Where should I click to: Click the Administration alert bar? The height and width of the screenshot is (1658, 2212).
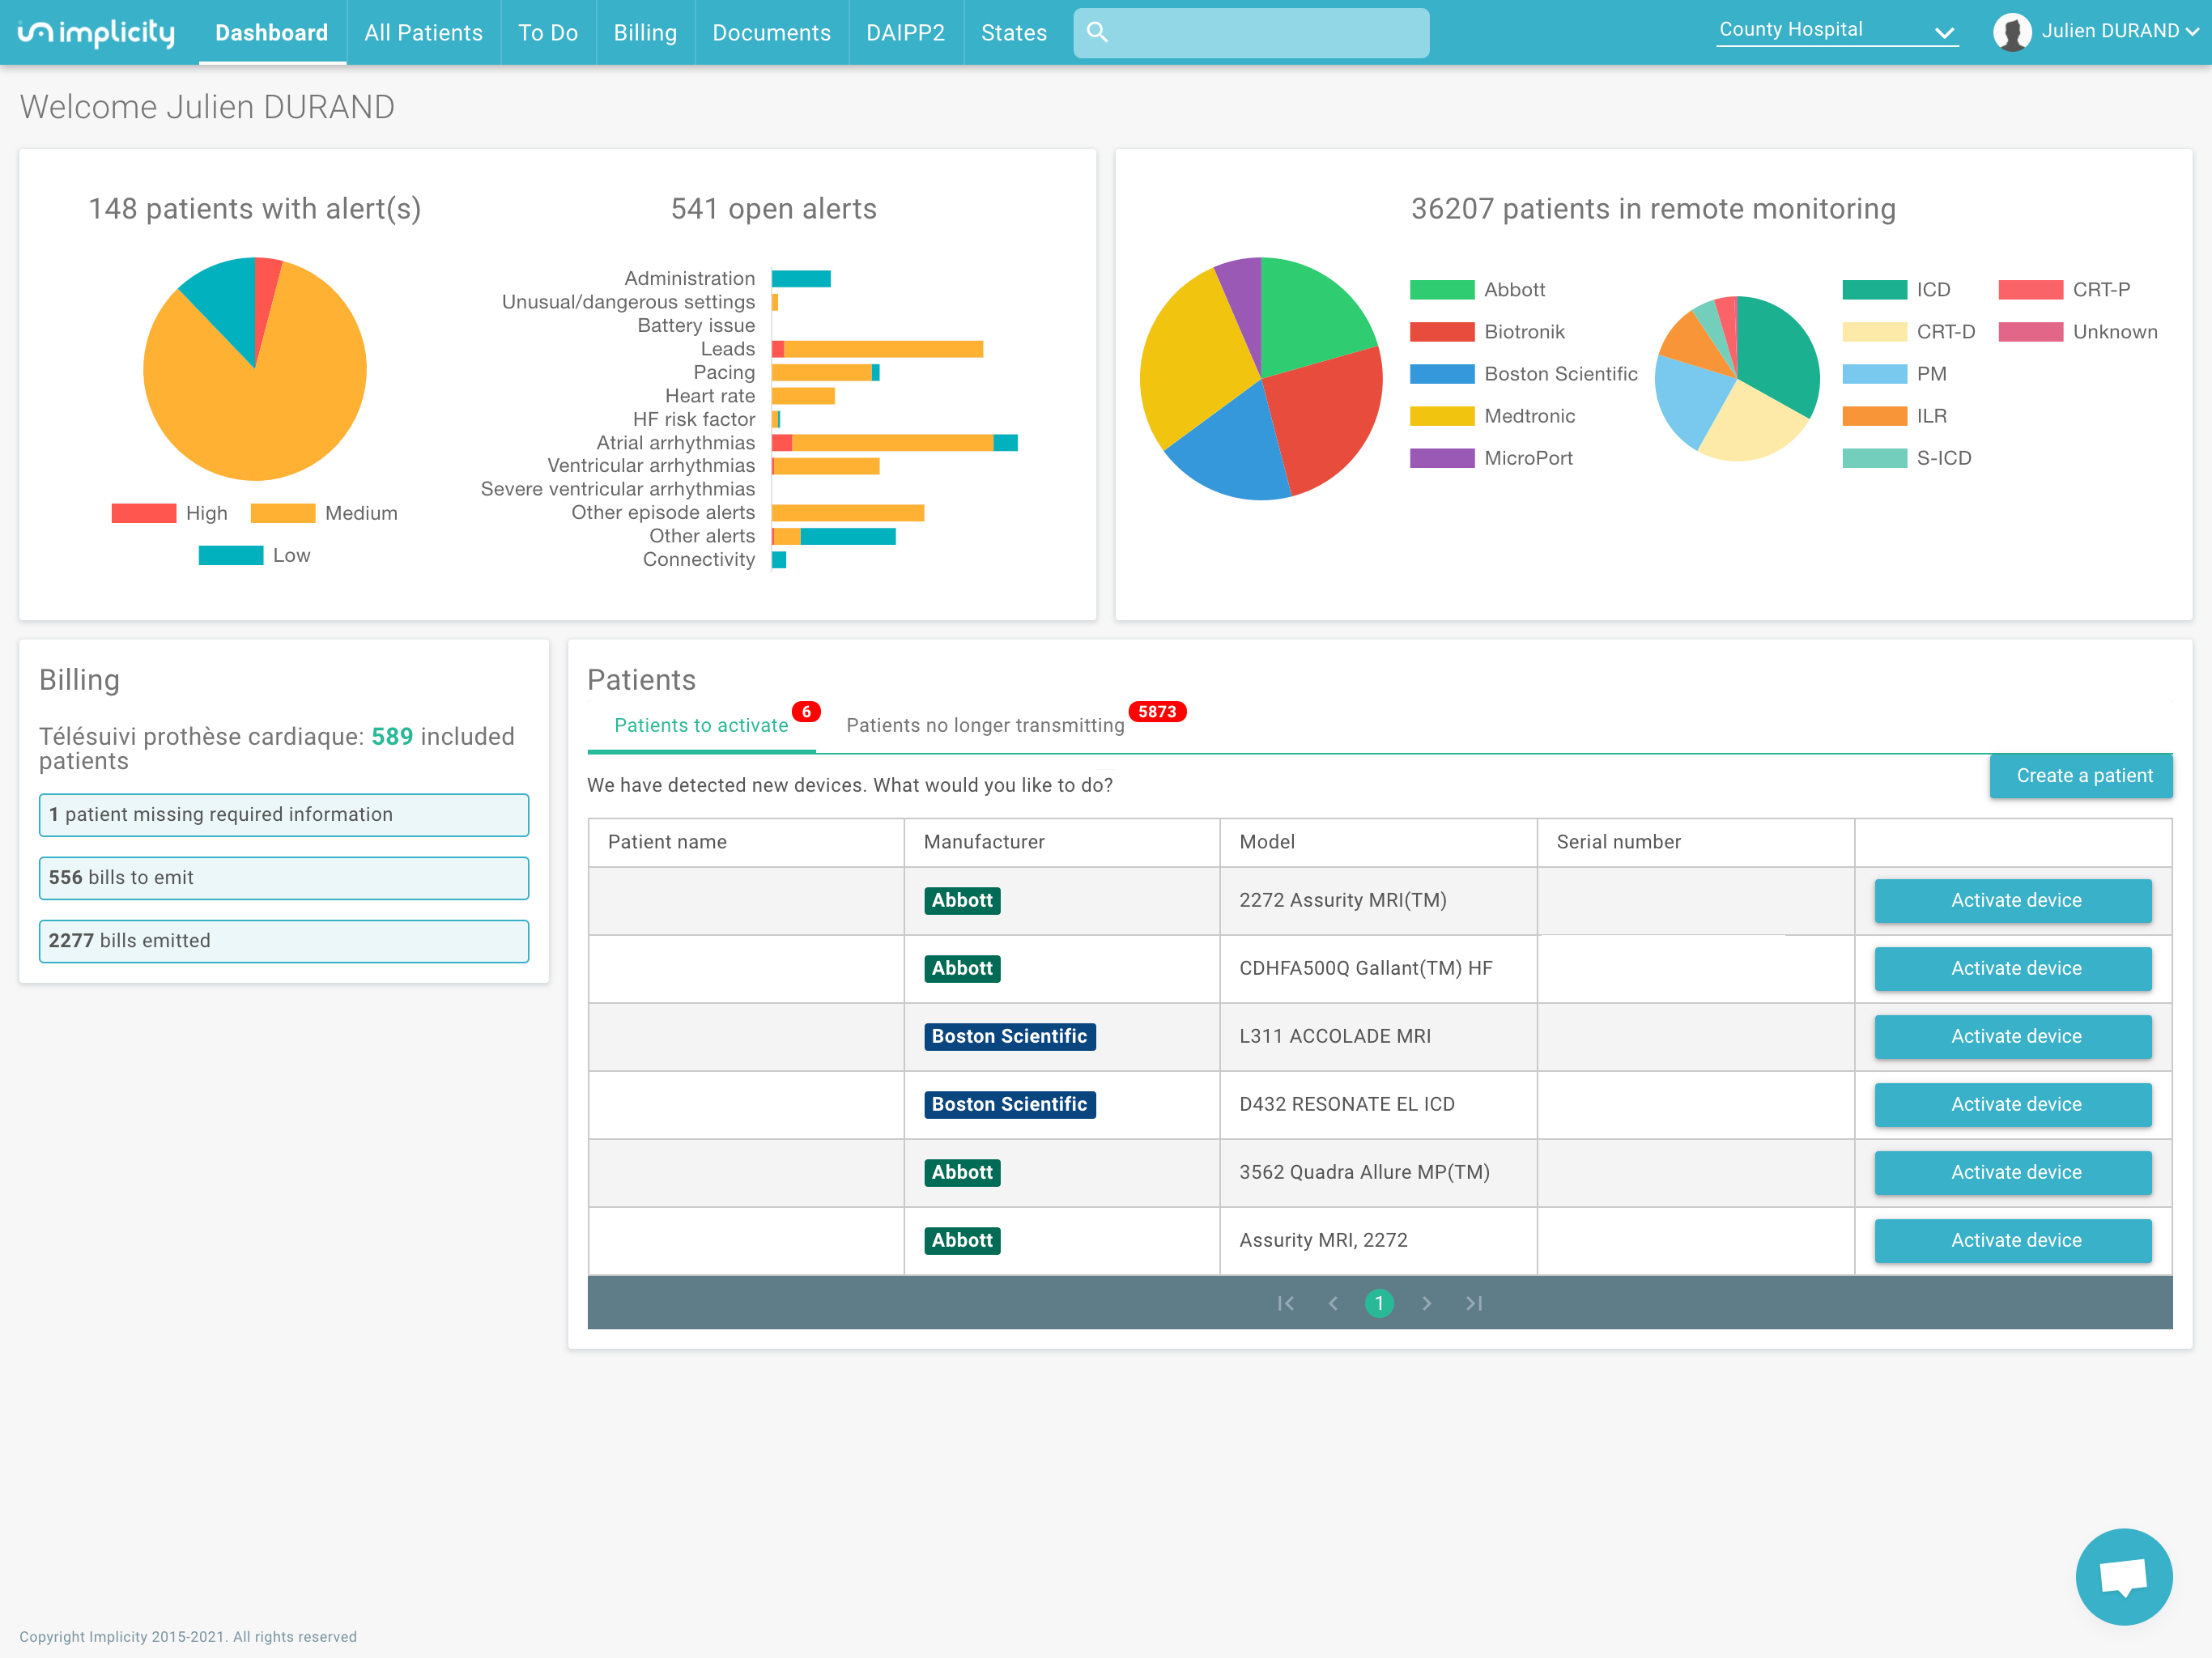801,279
